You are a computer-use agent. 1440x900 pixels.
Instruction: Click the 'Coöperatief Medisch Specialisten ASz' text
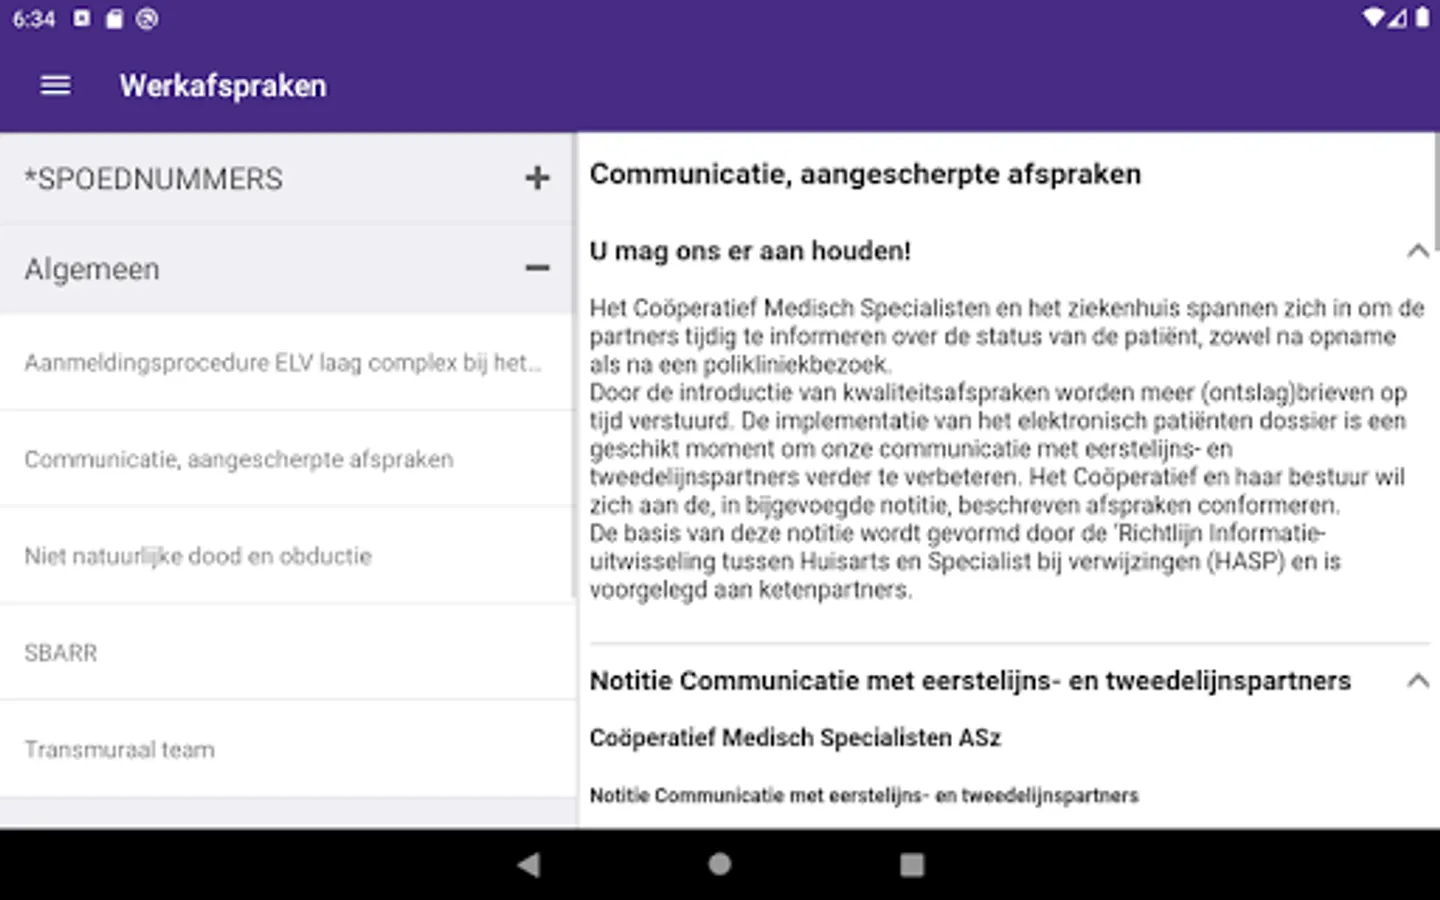pos(795,738)
